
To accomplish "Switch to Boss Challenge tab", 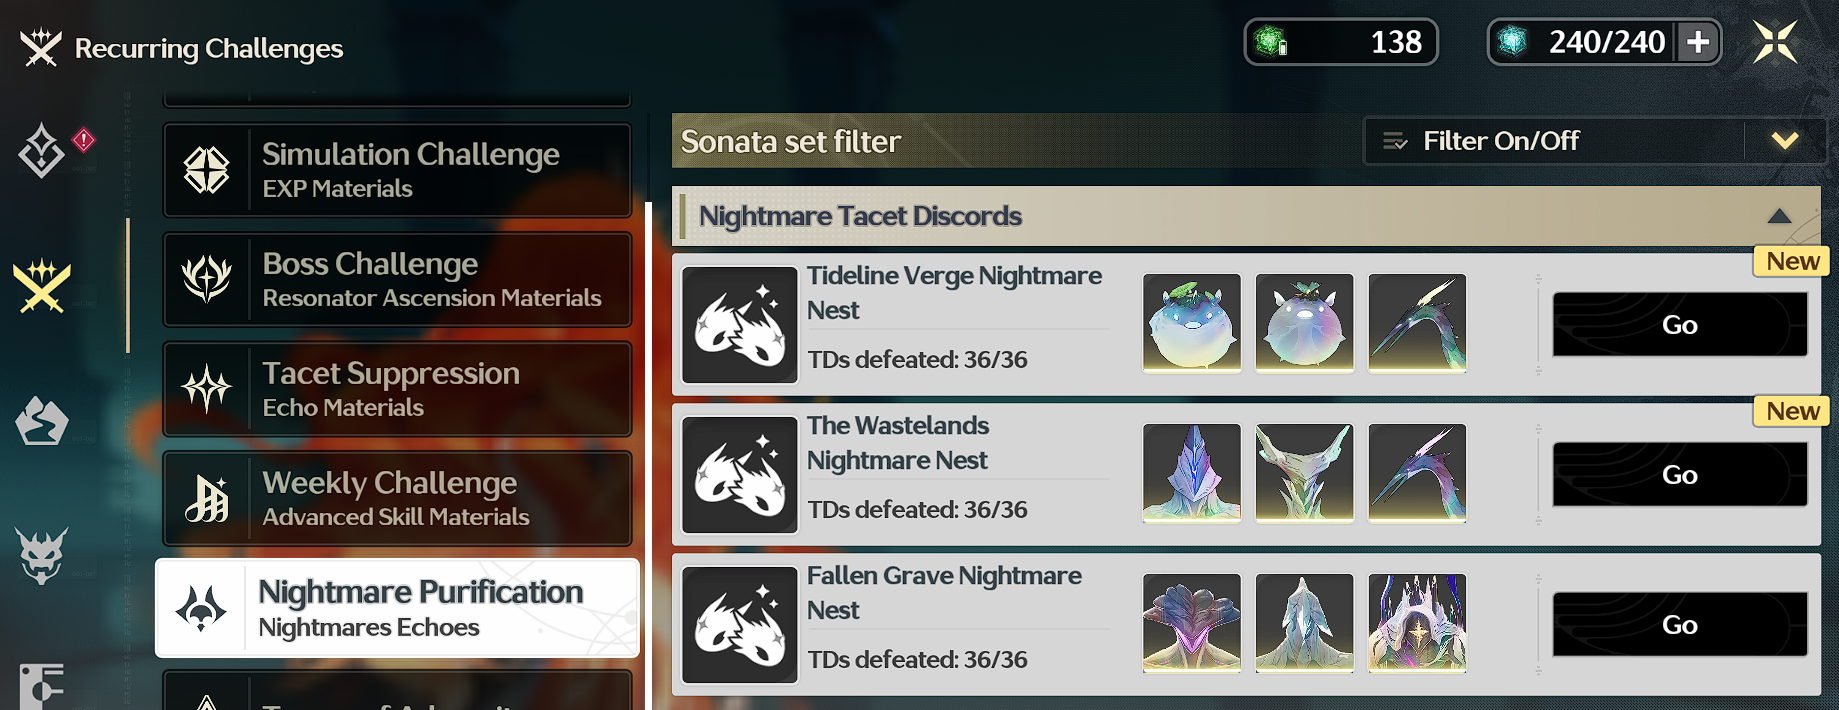I will 397,279.
